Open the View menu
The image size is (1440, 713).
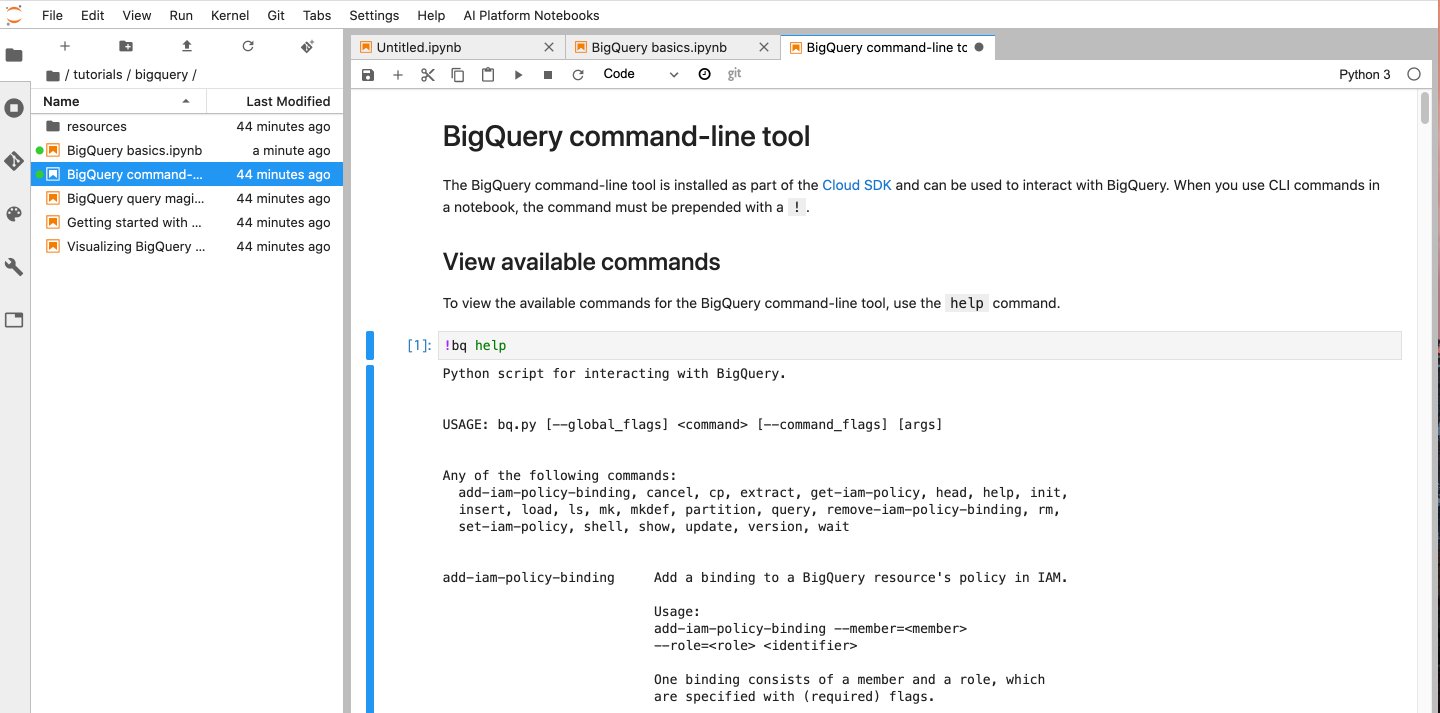click(x=137, y=15)
